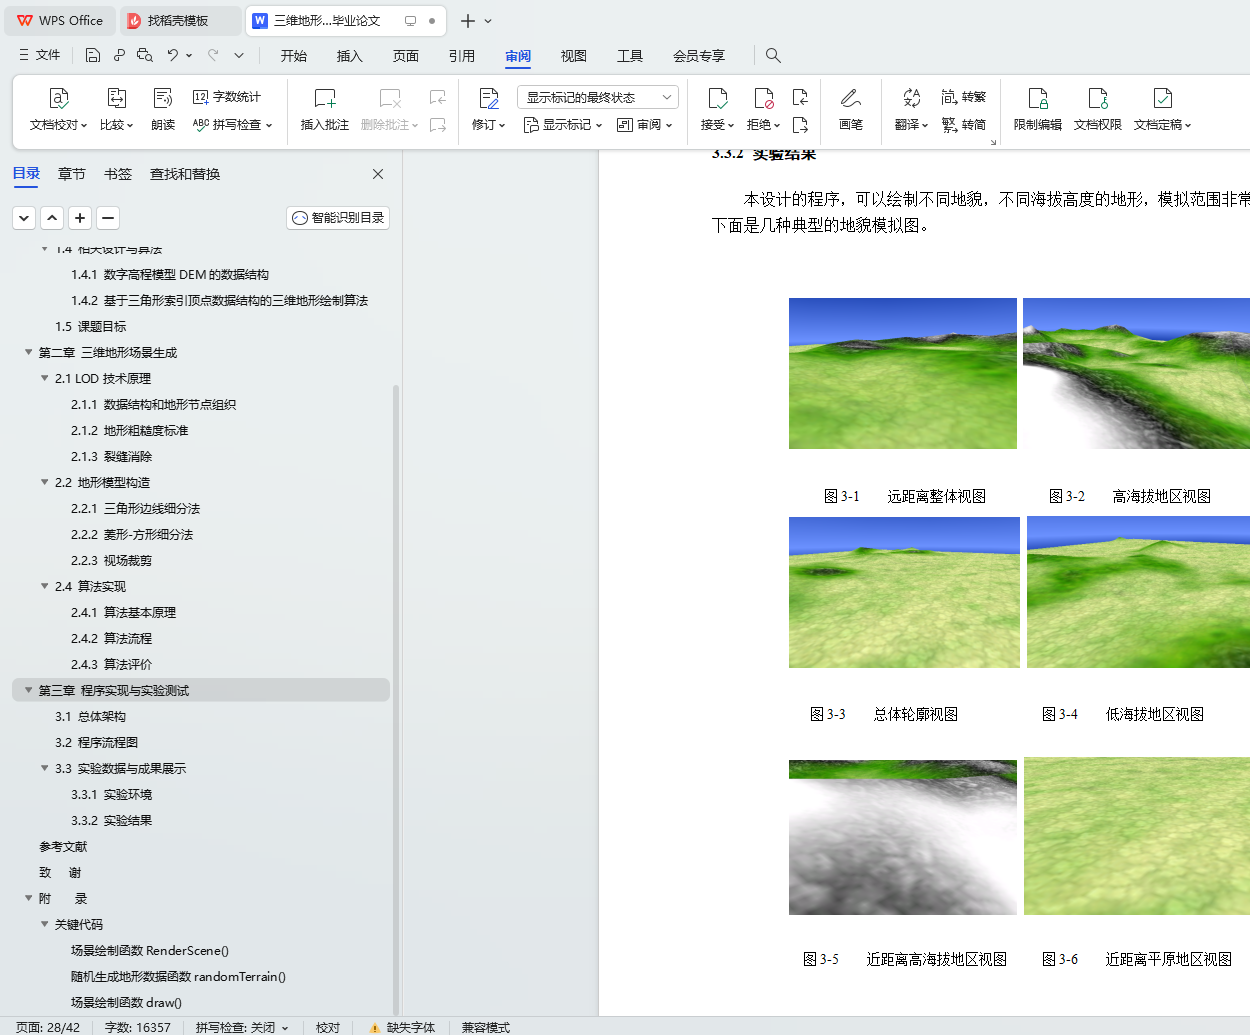The image size is (1250, 1035).
Task: Jump to 1.5 课题目标 heading
Action: [91, 326]
